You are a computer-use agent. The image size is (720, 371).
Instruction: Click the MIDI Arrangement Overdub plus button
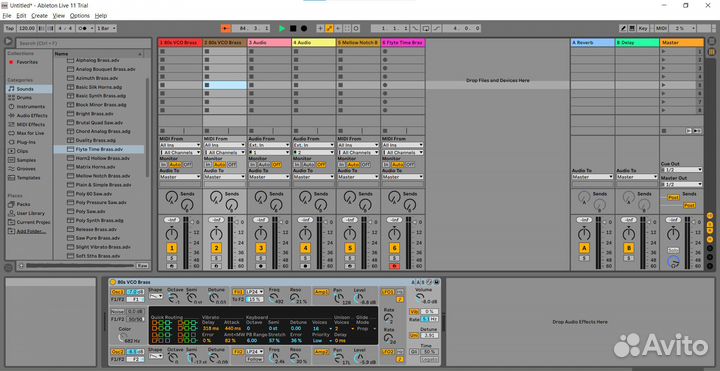coord(320,28)
